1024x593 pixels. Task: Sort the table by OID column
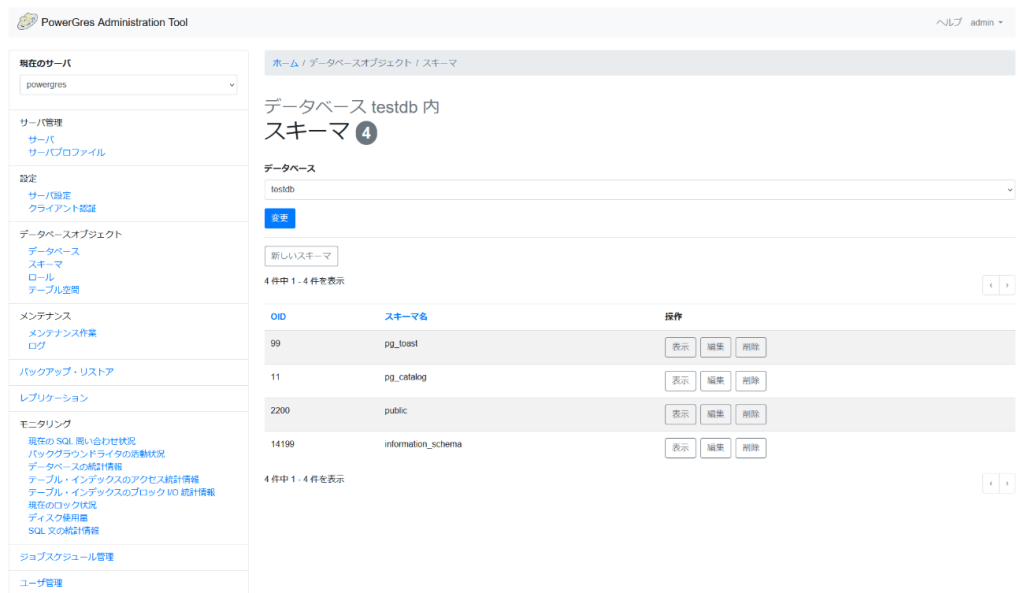[x=278, y=317]
